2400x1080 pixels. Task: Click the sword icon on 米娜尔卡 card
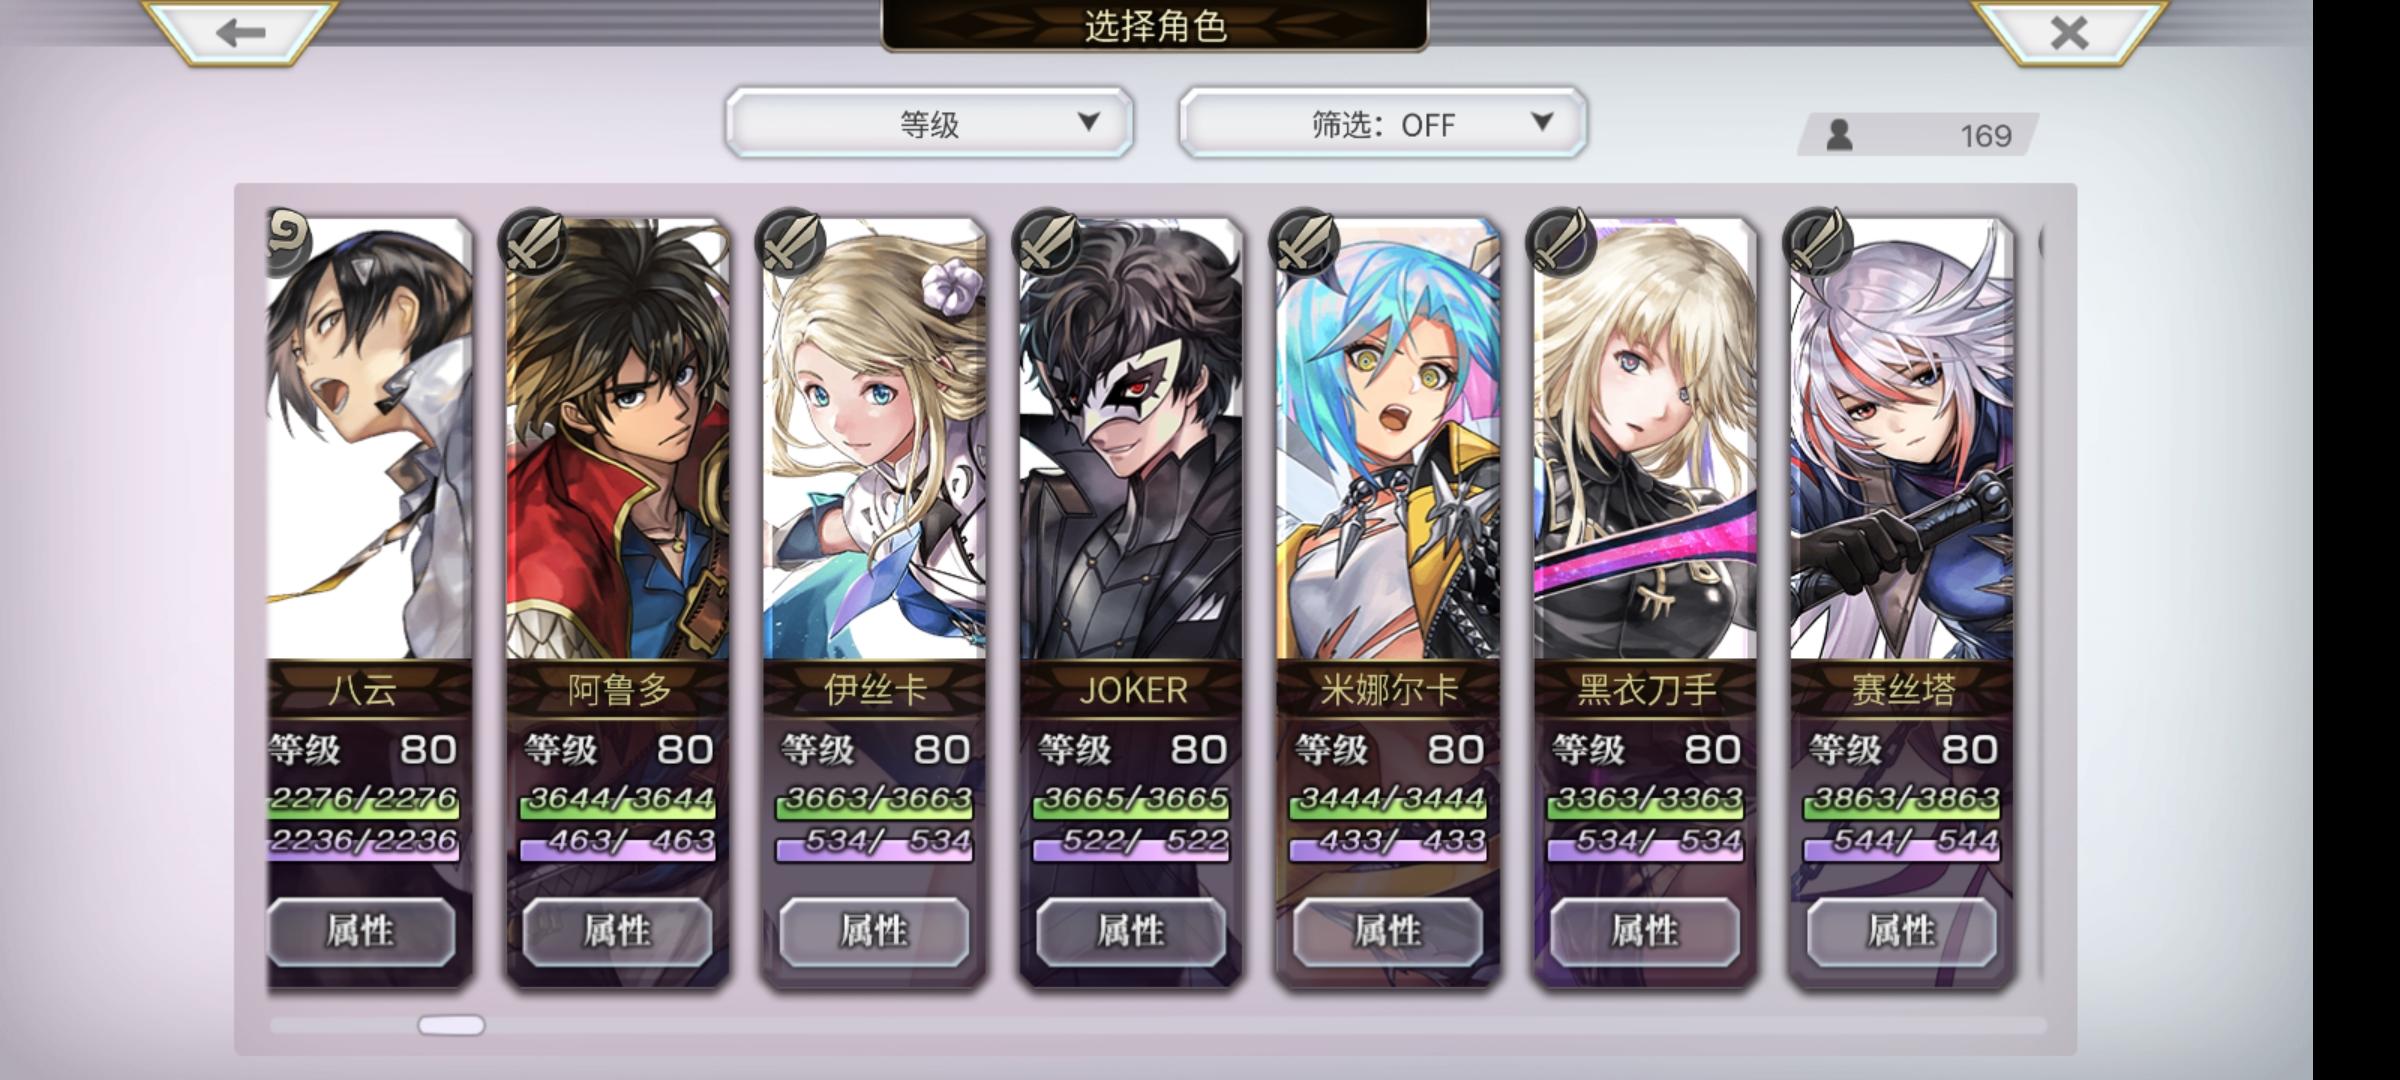pyautogui.click(x=1304, y=242)
